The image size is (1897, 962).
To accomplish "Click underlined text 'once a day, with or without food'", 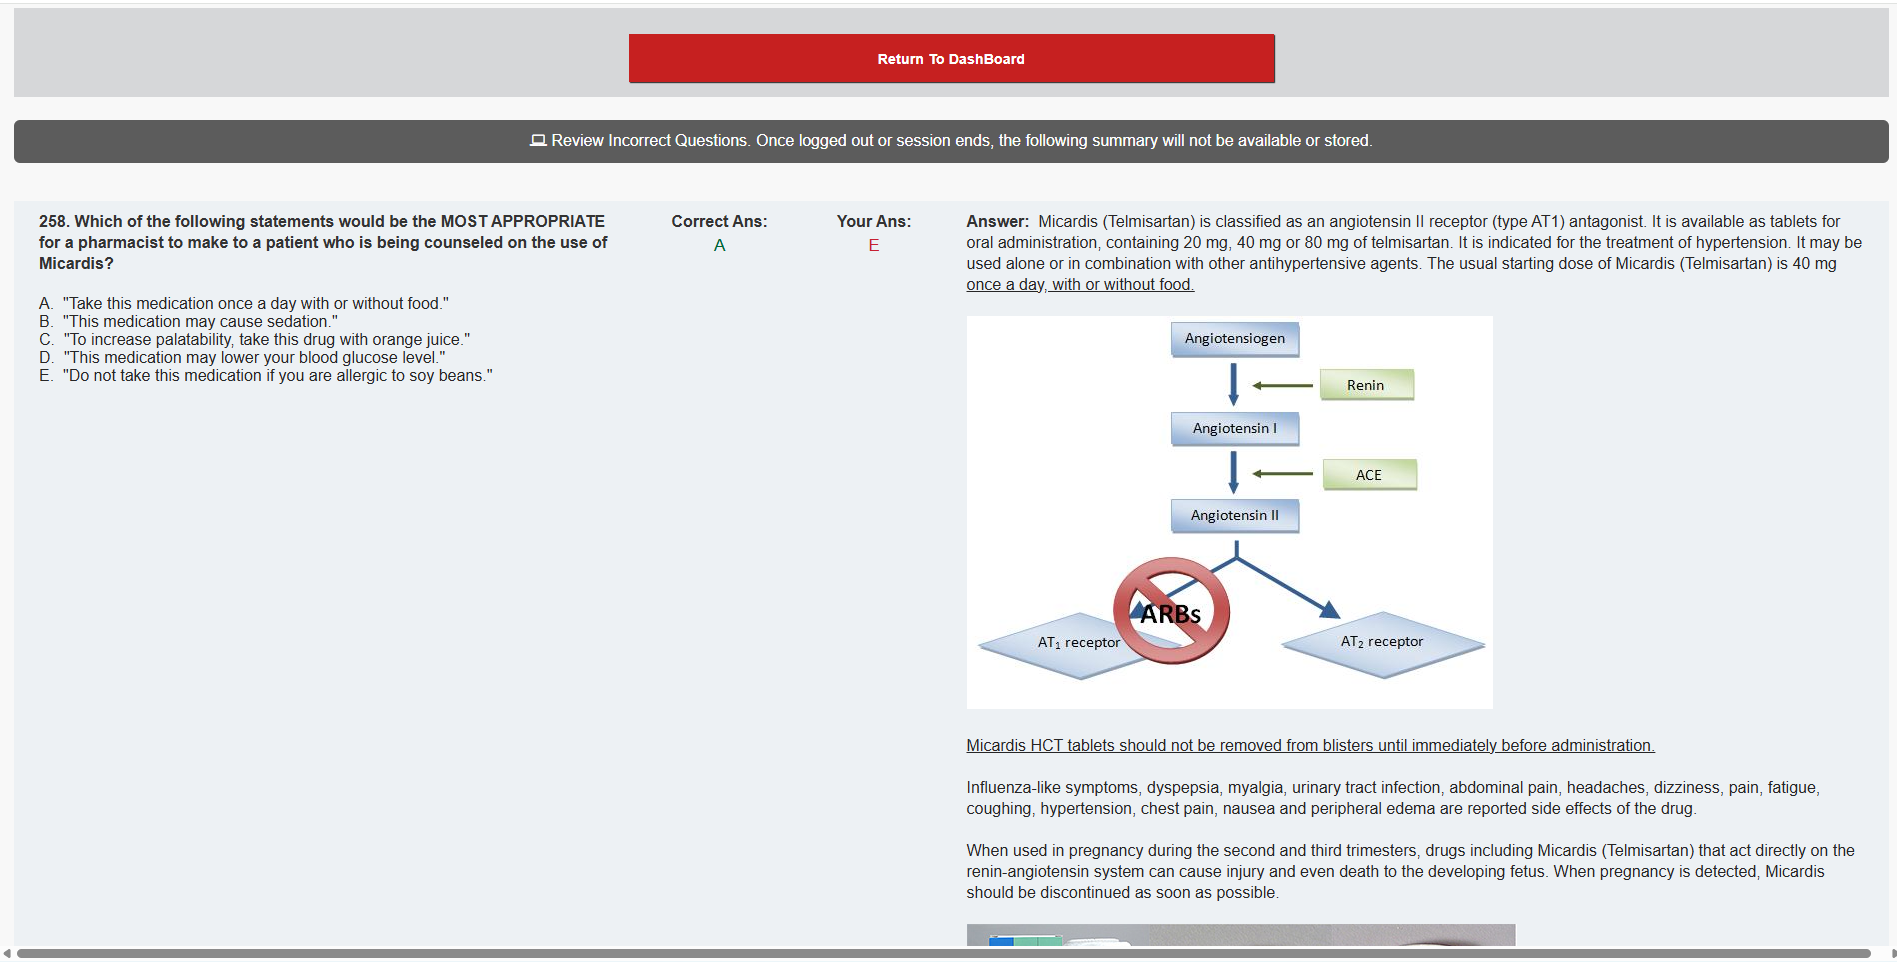I will (x=1080, y=285).
